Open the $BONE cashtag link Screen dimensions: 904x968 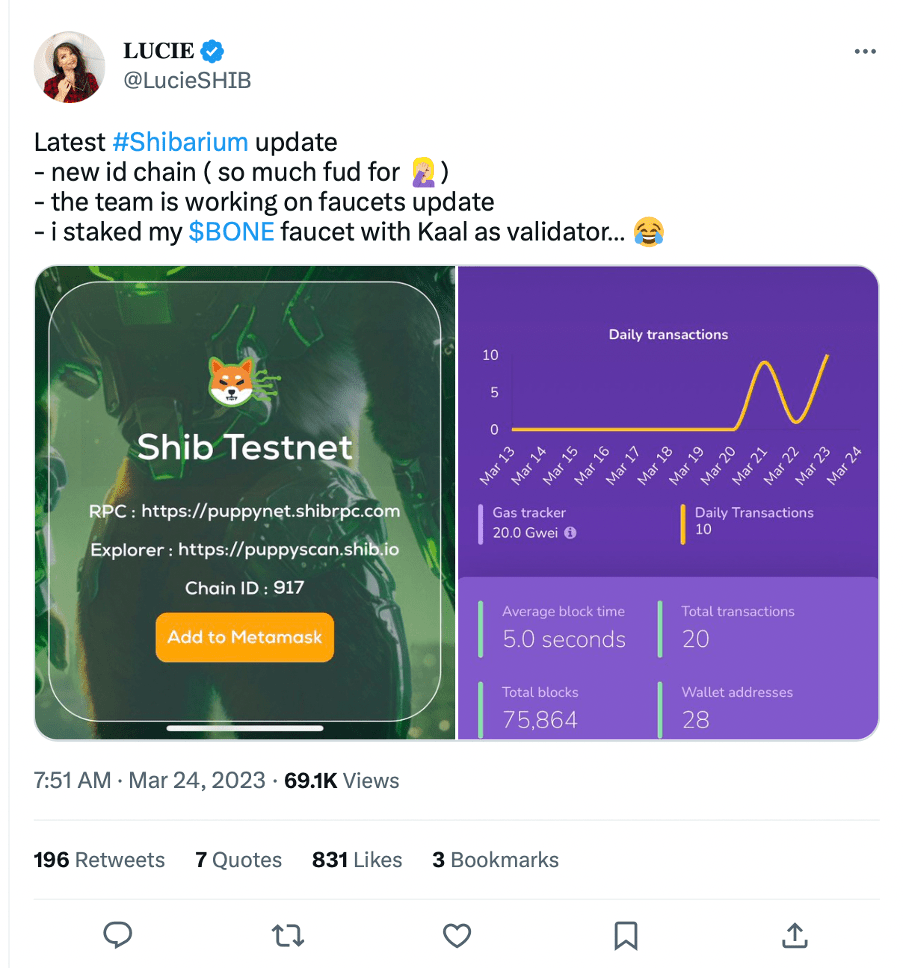coord(231,233)
